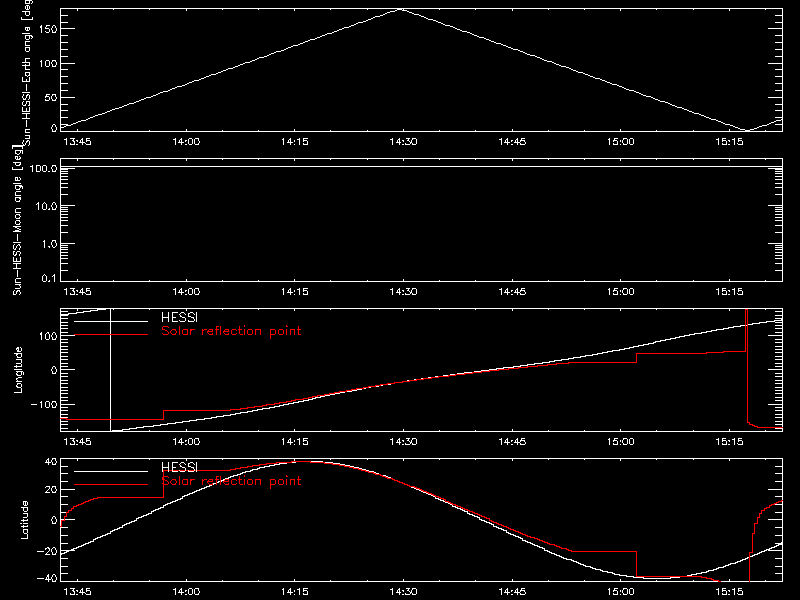
Task: Click 15:15 time label under Latitude plot
Action: pos(730,592)
